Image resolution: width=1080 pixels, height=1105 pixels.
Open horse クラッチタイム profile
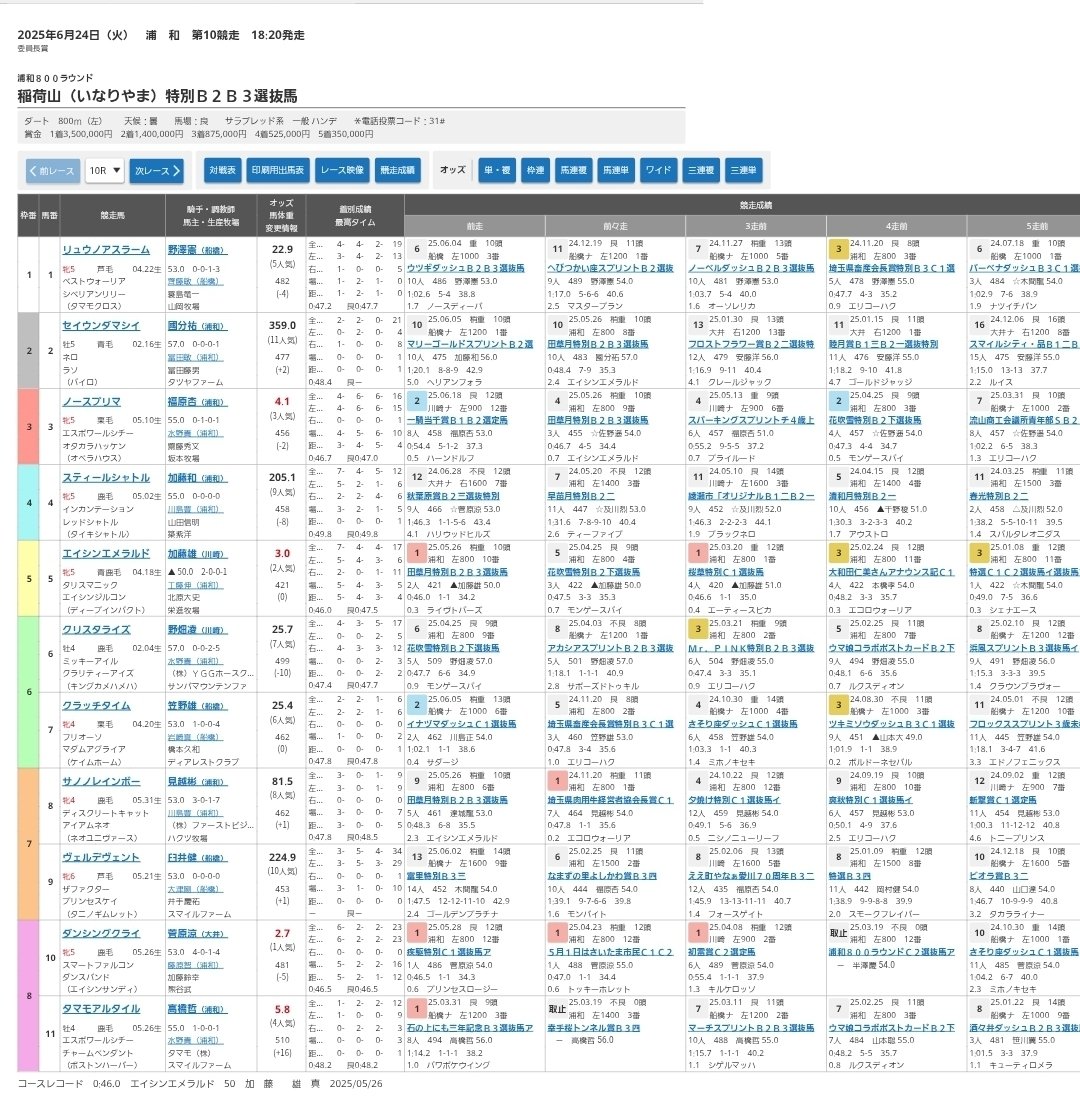[96, 705]
